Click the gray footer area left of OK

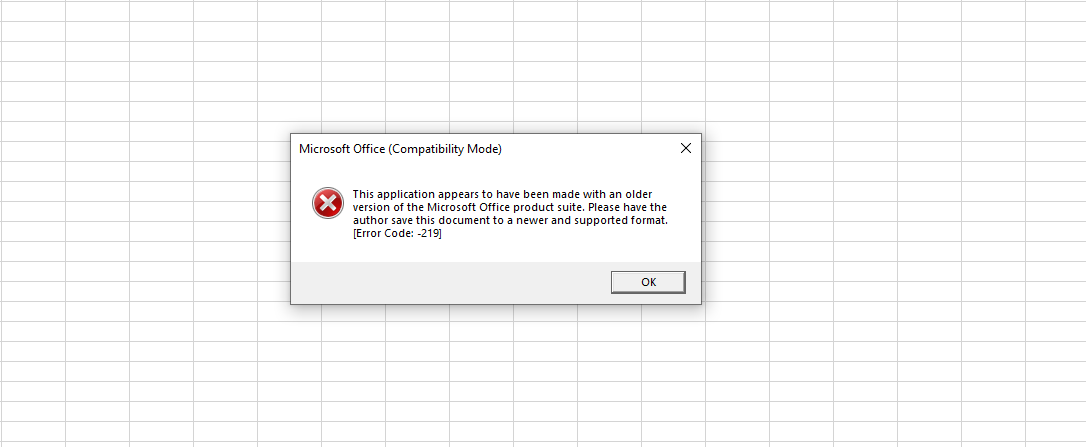[x=450, y=282]
